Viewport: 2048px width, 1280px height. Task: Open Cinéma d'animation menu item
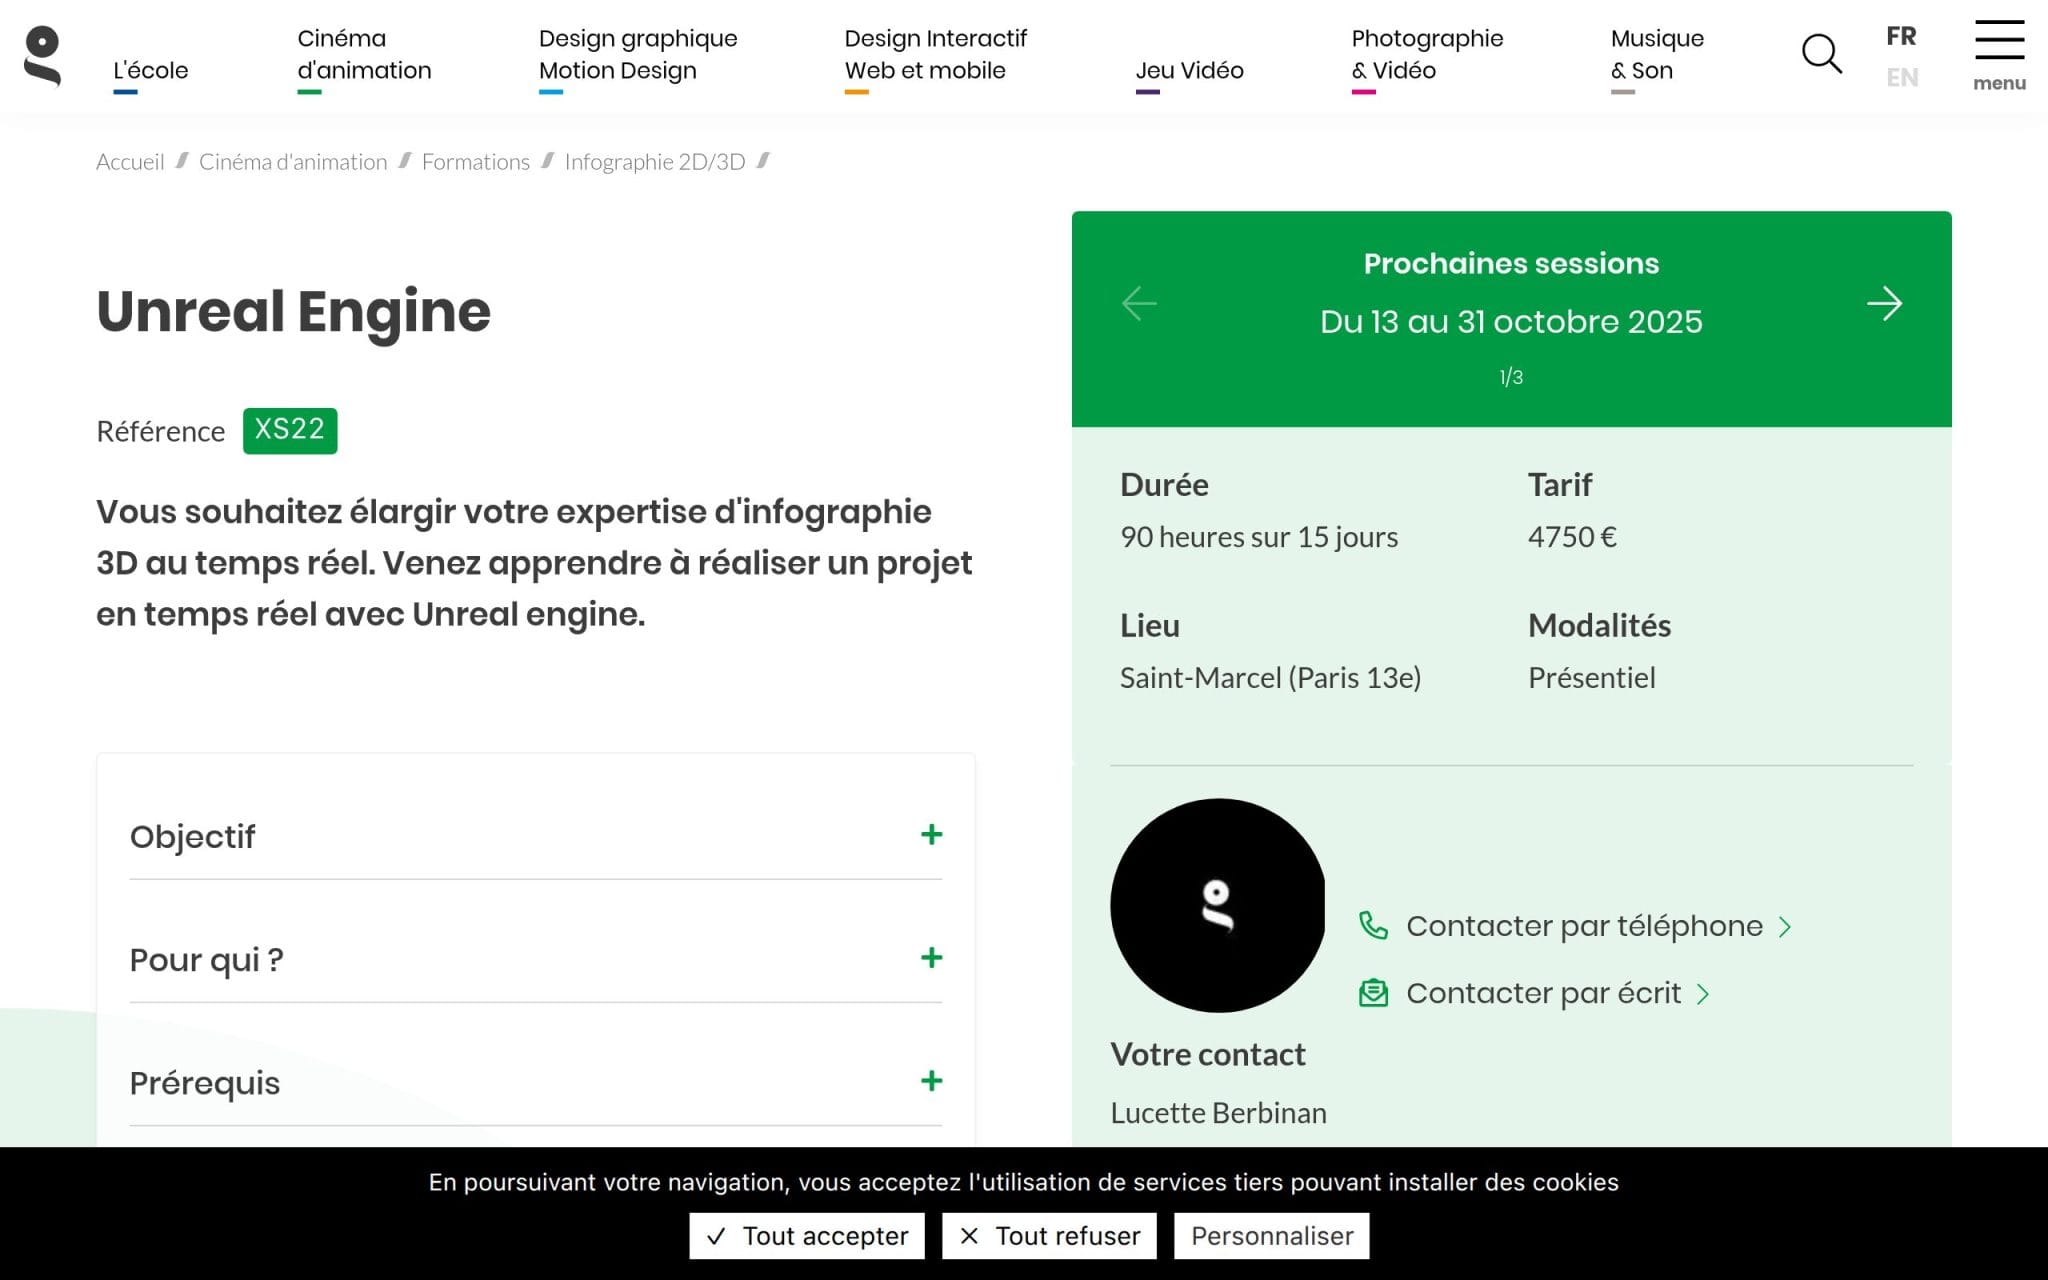pos(364,55)
